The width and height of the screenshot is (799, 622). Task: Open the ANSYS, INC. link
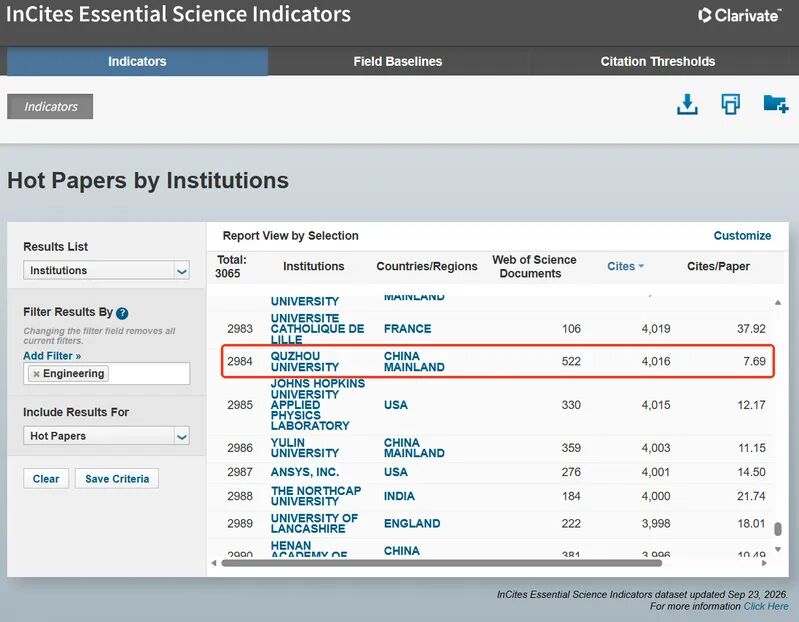pyautogui.click(x=305, y=472)
